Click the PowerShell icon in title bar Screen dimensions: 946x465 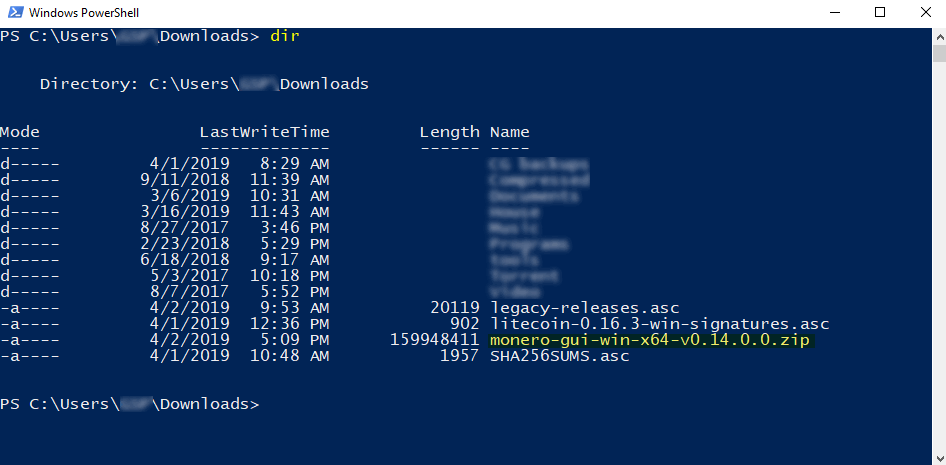coord(15,12)
